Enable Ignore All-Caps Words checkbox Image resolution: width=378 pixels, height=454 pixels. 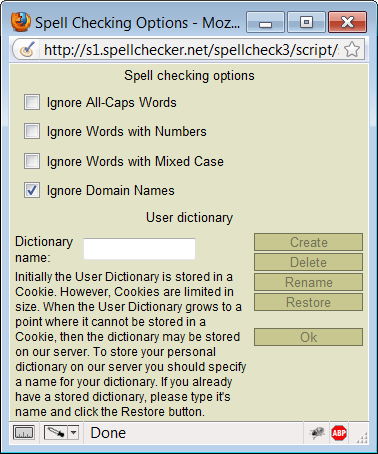click(32, 102)
